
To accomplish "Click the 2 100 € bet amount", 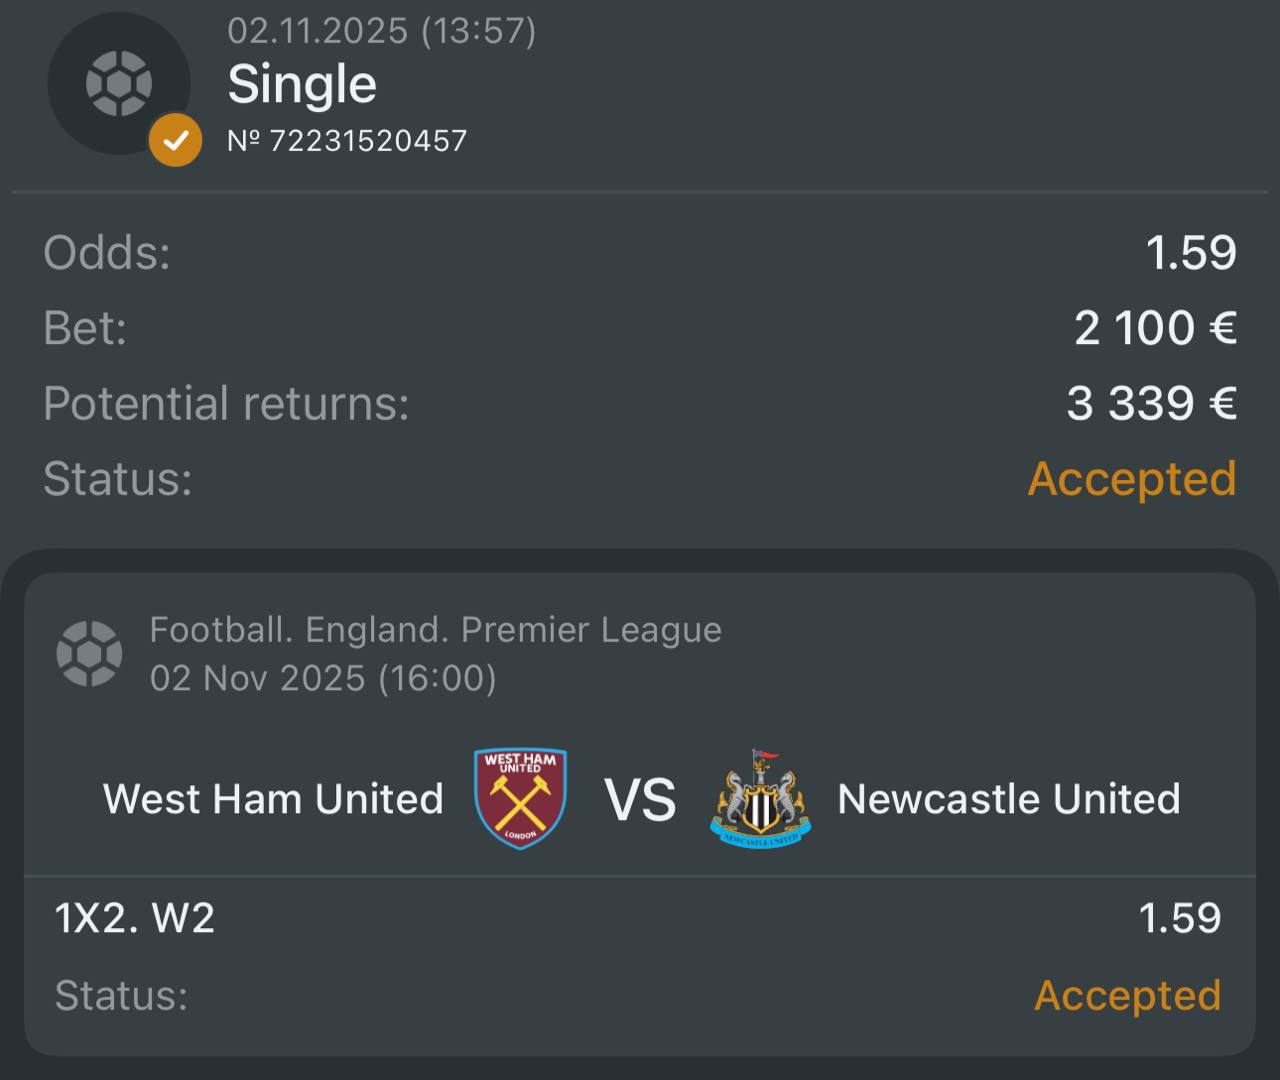I will coord(1155,328).
